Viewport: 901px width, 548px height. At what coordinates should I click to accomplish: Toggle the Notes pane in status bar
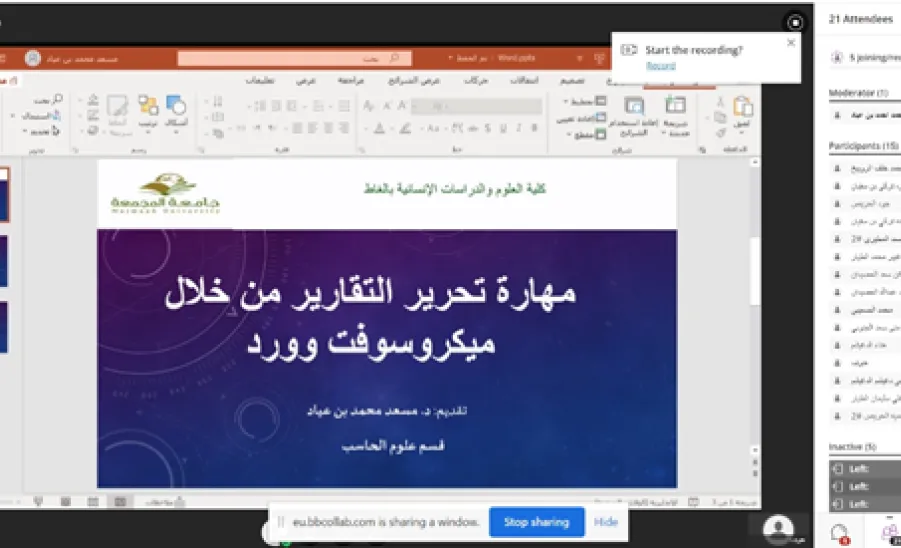tap(164, 502)
